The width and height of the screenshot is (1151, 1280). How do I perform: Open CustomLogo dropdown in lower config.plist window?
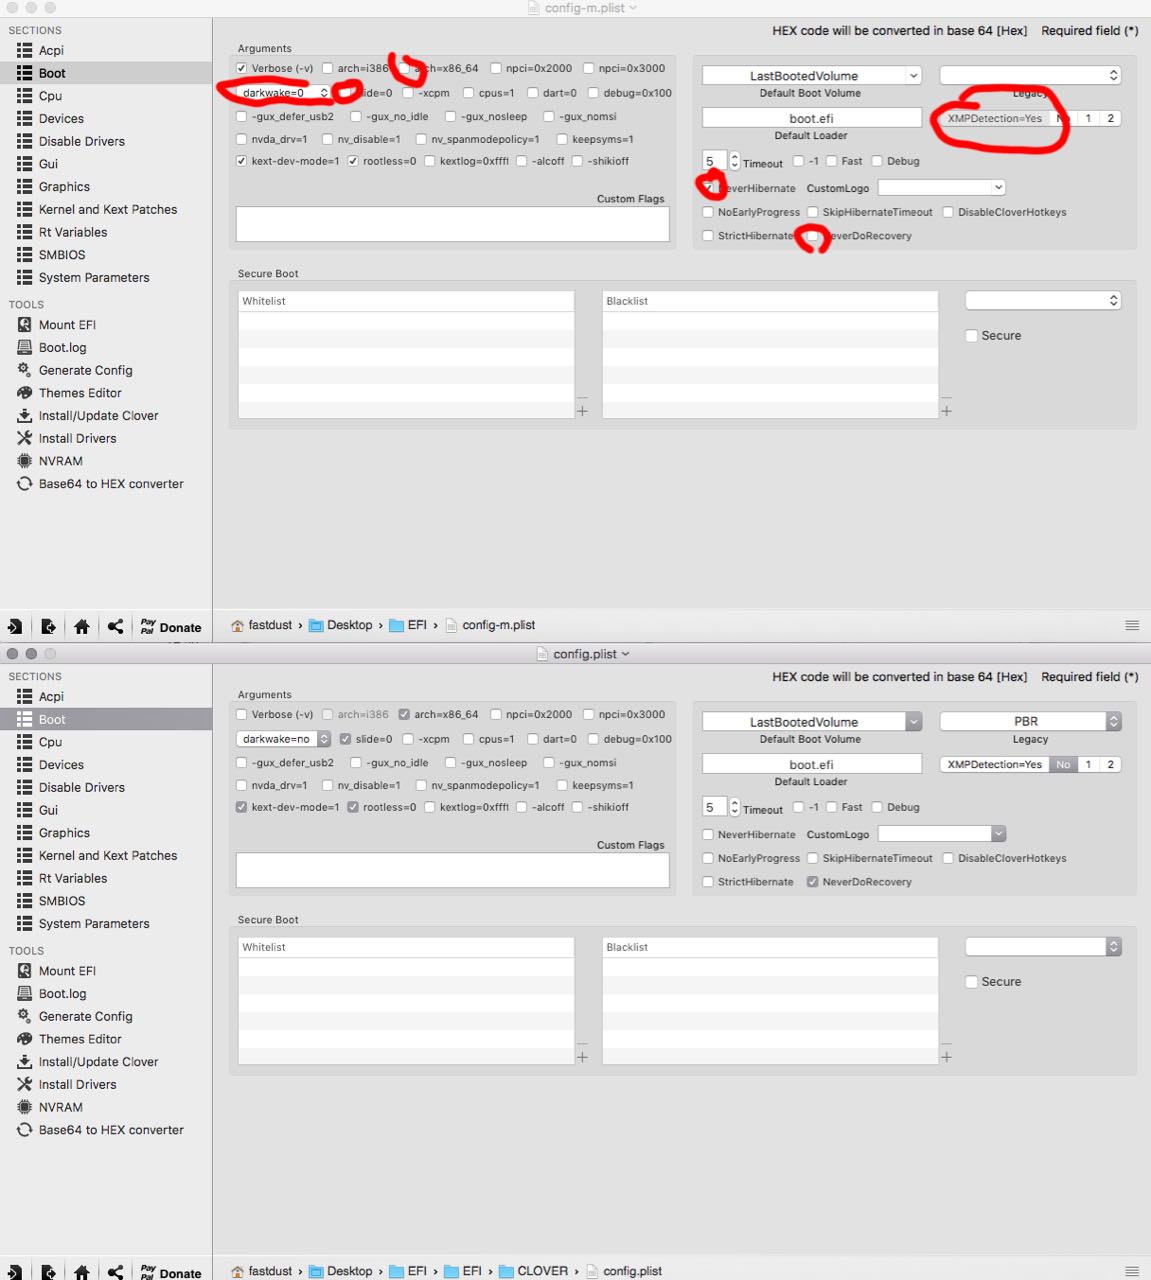[941, 834]
